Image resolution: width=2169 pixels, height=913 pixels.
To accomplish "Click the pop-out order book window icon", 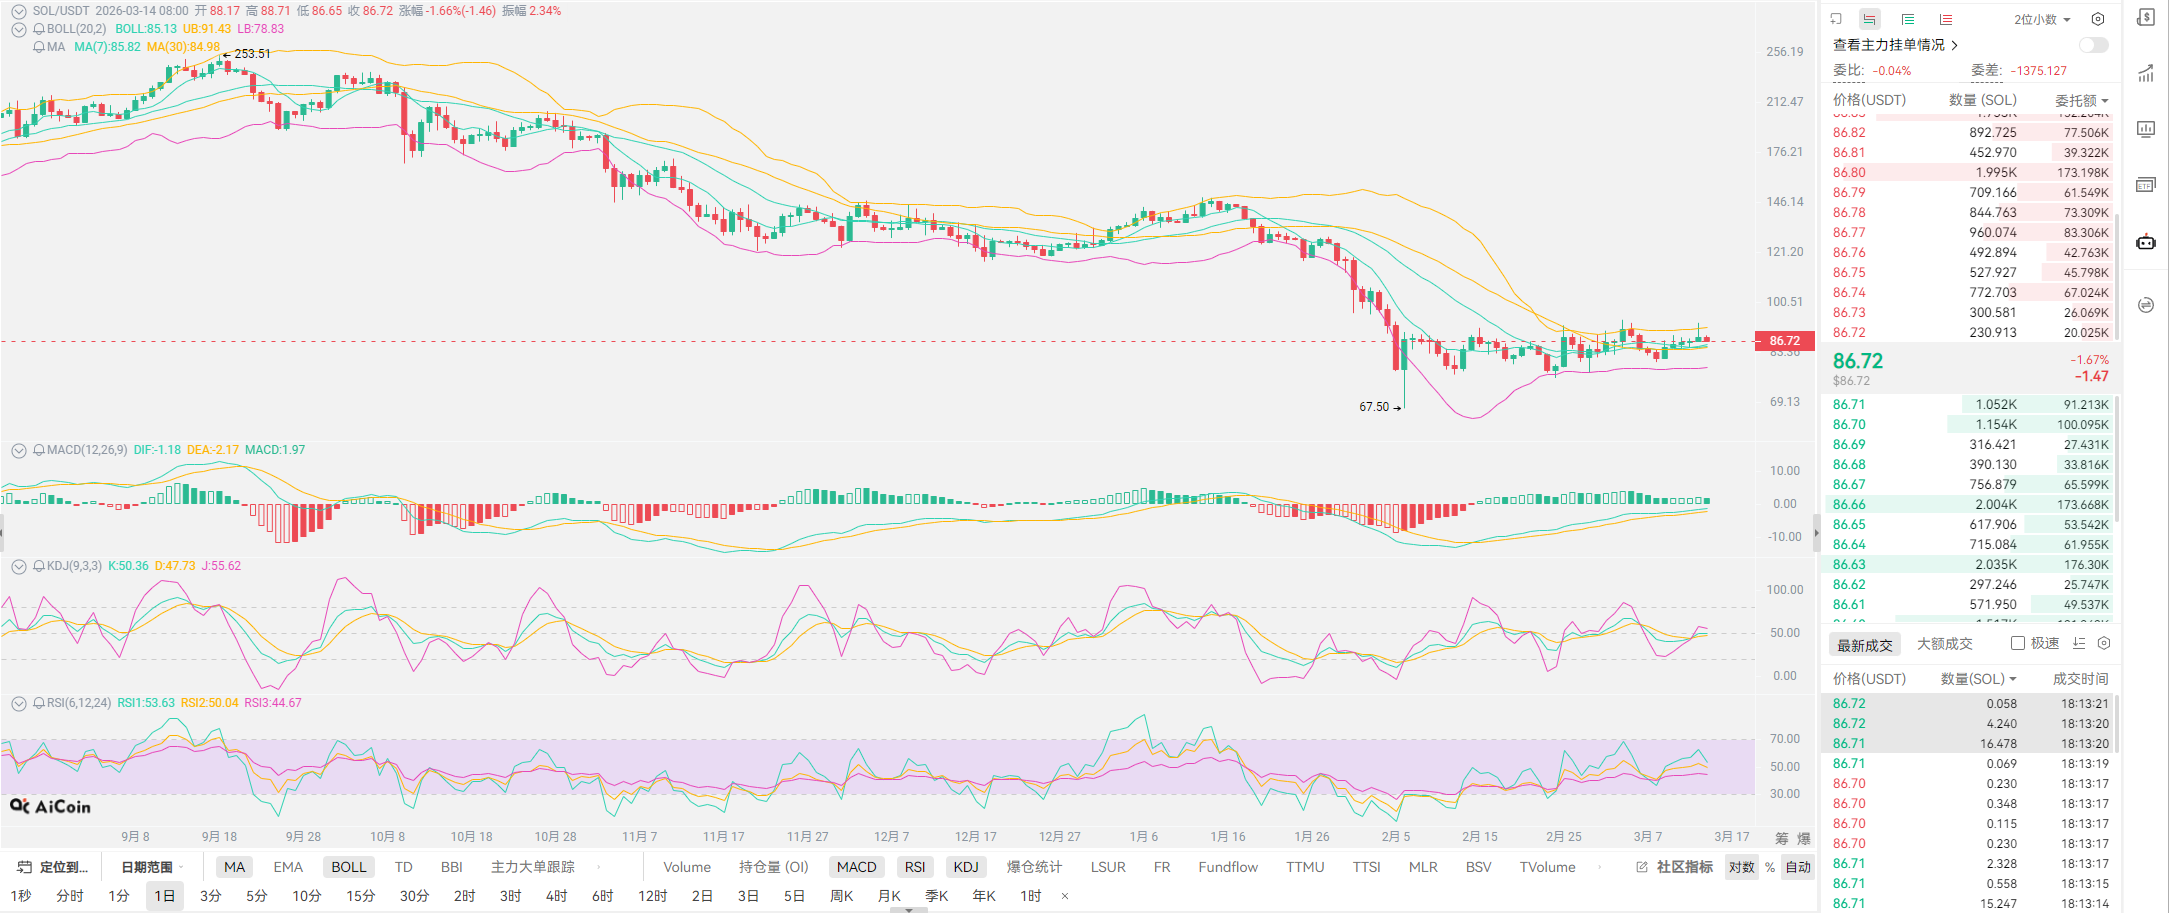I will (1836, 19).
